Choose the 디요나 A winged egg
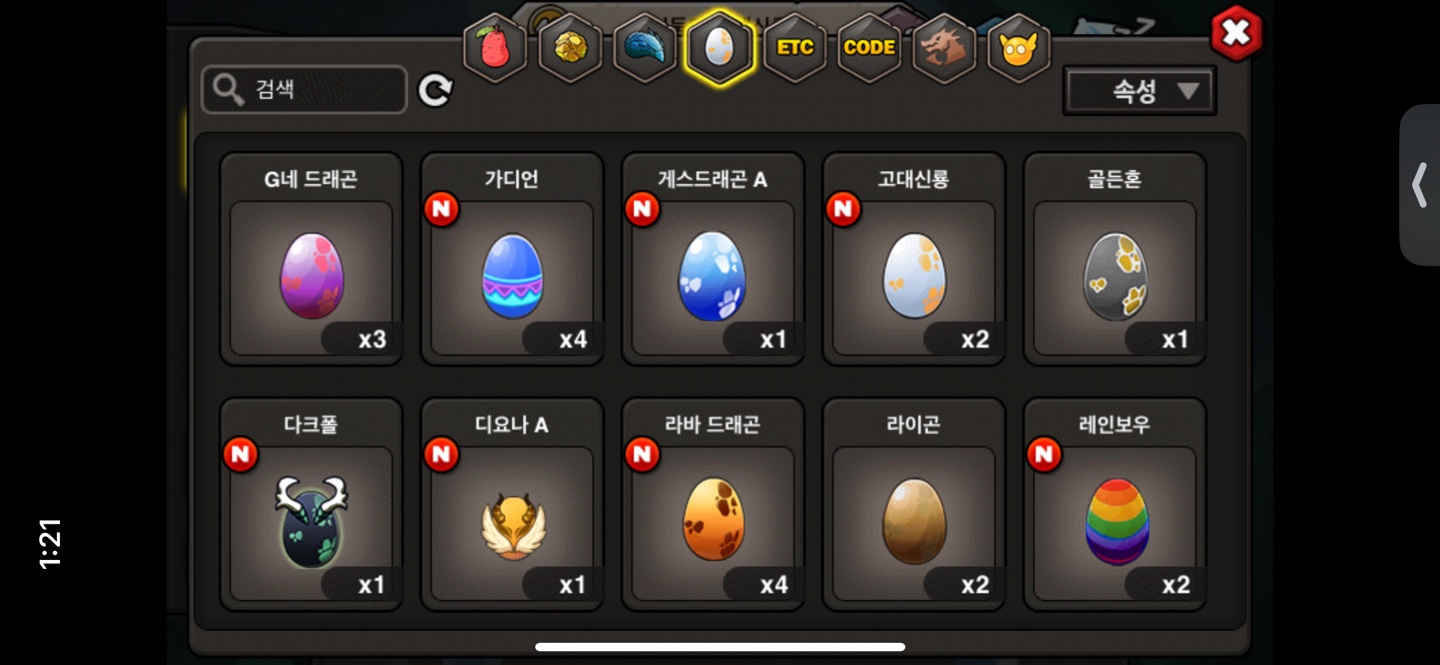The image size is (1440, 665). (512, 505)
